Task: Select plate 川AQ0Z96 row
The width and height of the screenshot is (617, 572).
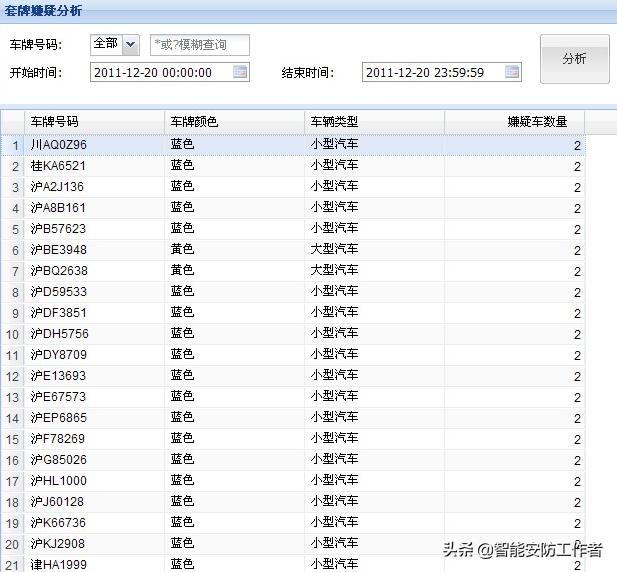Action: (293, 145)
